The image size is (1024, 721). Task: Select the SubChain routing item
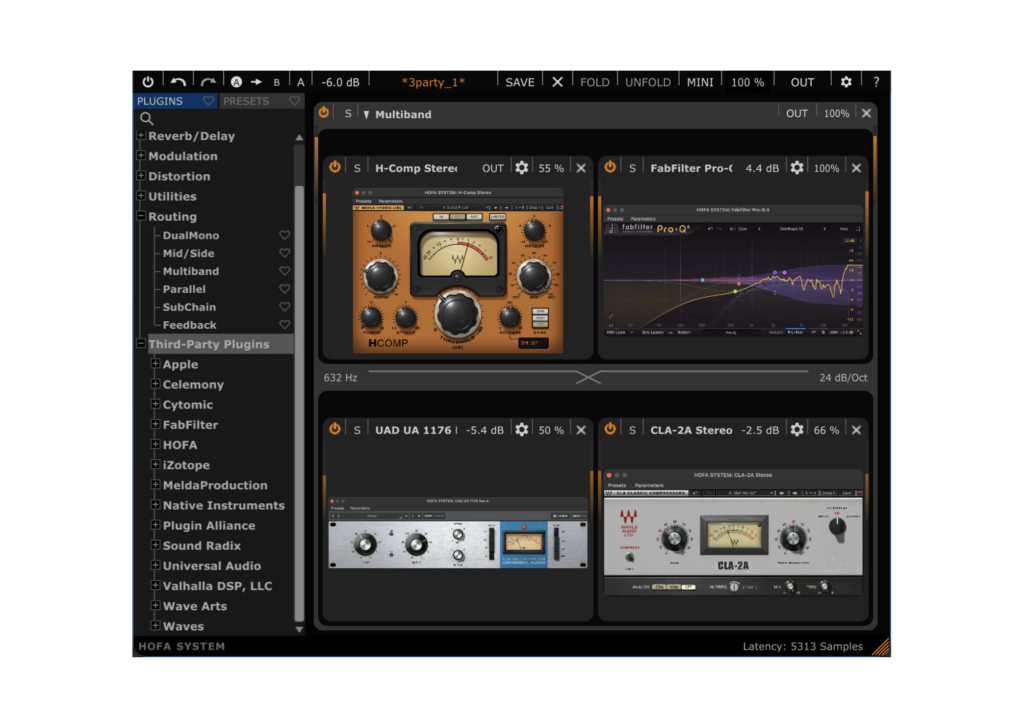189,307
